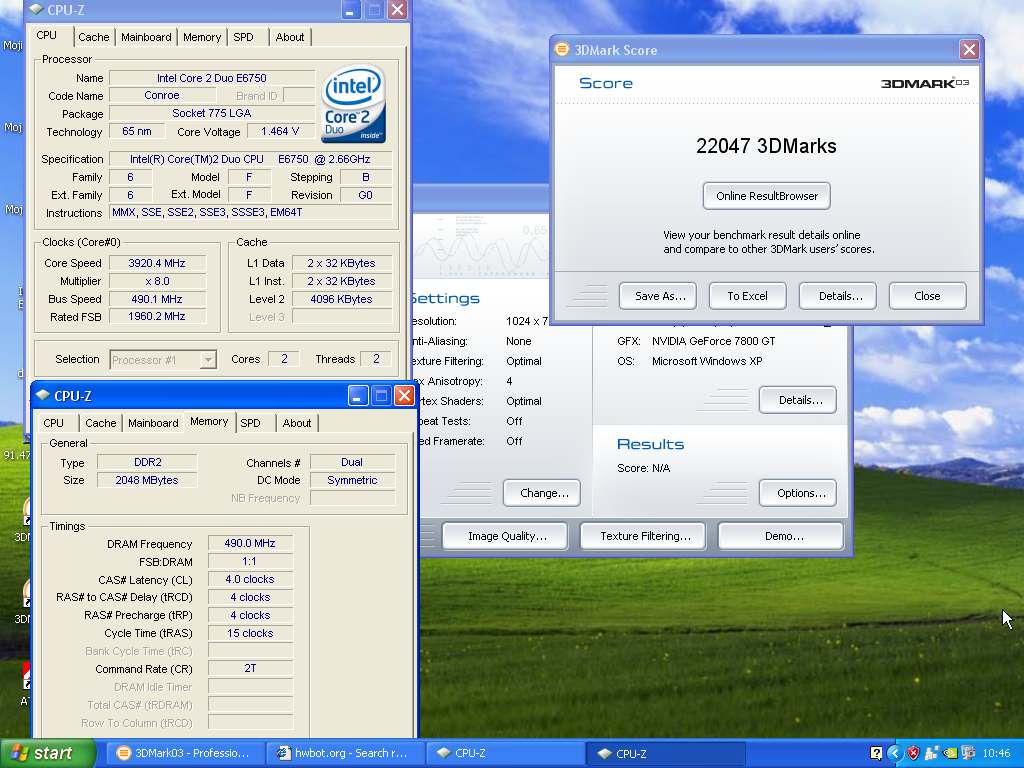Open Image Quality in 3DMark03
The height and width of the screenshot is (768, 1024).
click(x=504, y=536)
